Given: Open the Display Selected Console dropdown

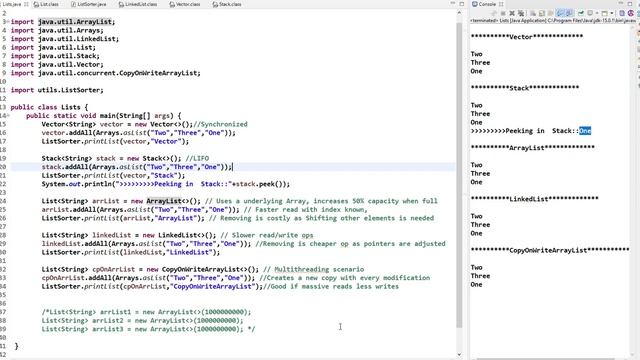Looking at the screenshot, I should (x=597, y=13).
